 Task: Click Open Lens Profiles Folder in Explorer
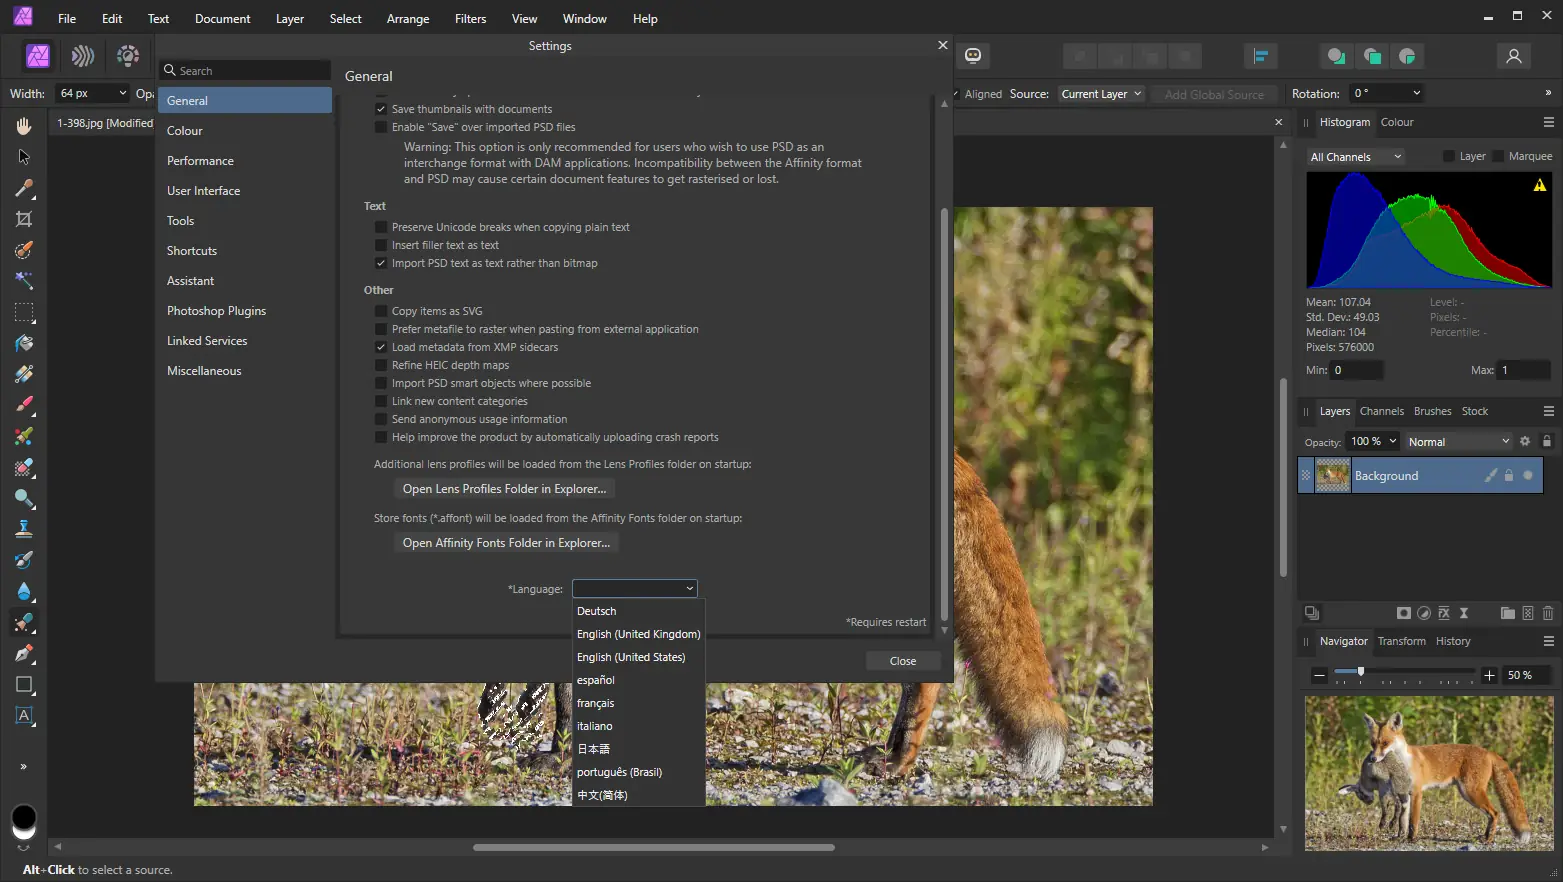[504, 489]
